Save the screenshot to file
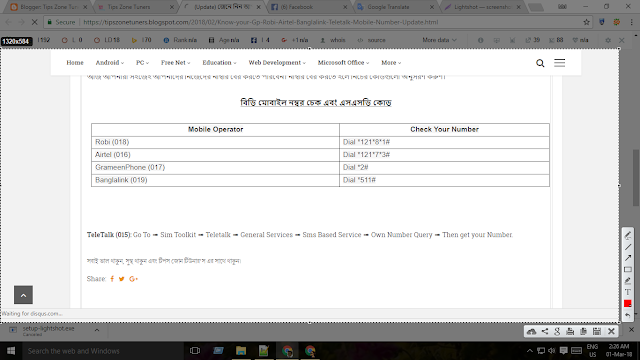Viewport: 640px width, 360px height. 597,331
